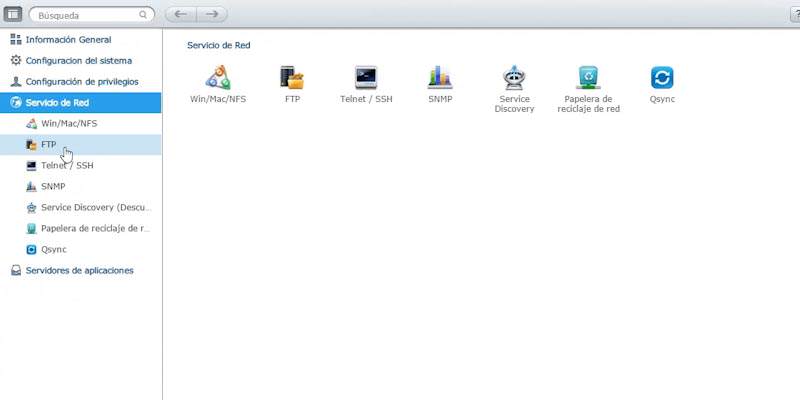Open Papelera de reciclaje de red icon
The width and height of the screenshot is (800, 400).
pyautogui.click(x=588, y=78)
